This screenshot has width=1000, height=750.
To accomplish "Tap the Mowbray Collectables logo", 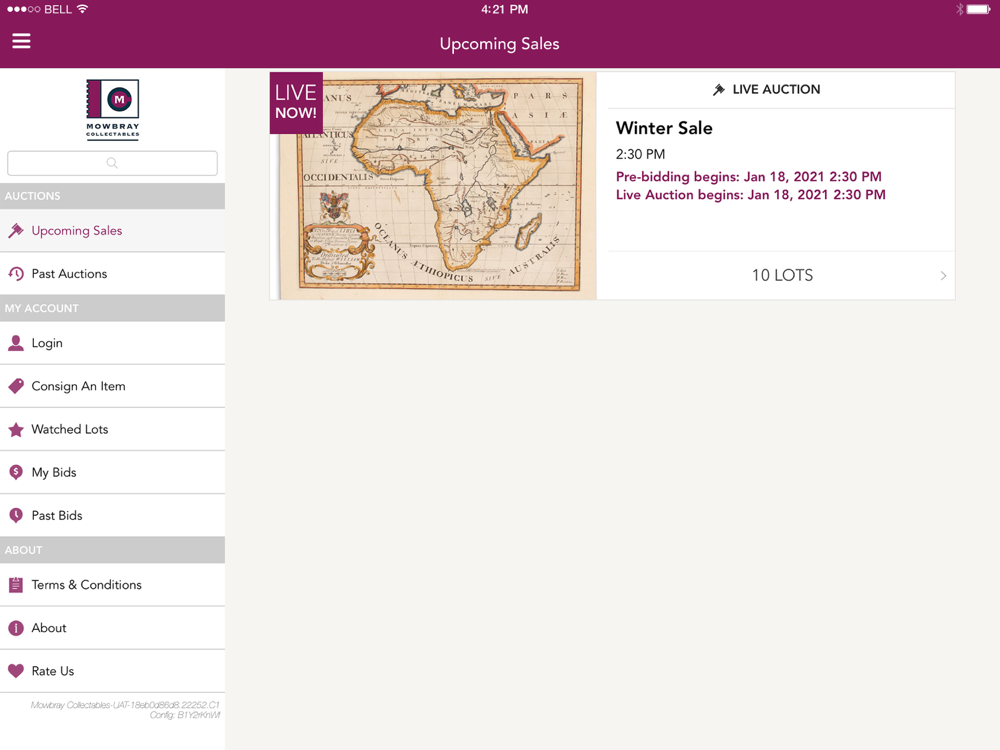I will 112,110.
